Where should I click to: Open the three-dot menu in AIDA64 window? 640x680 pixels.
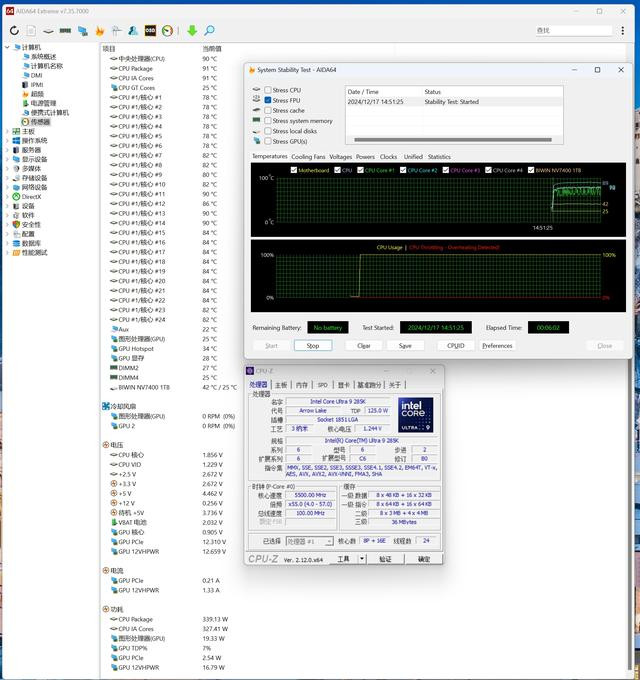tap(623, 30)
